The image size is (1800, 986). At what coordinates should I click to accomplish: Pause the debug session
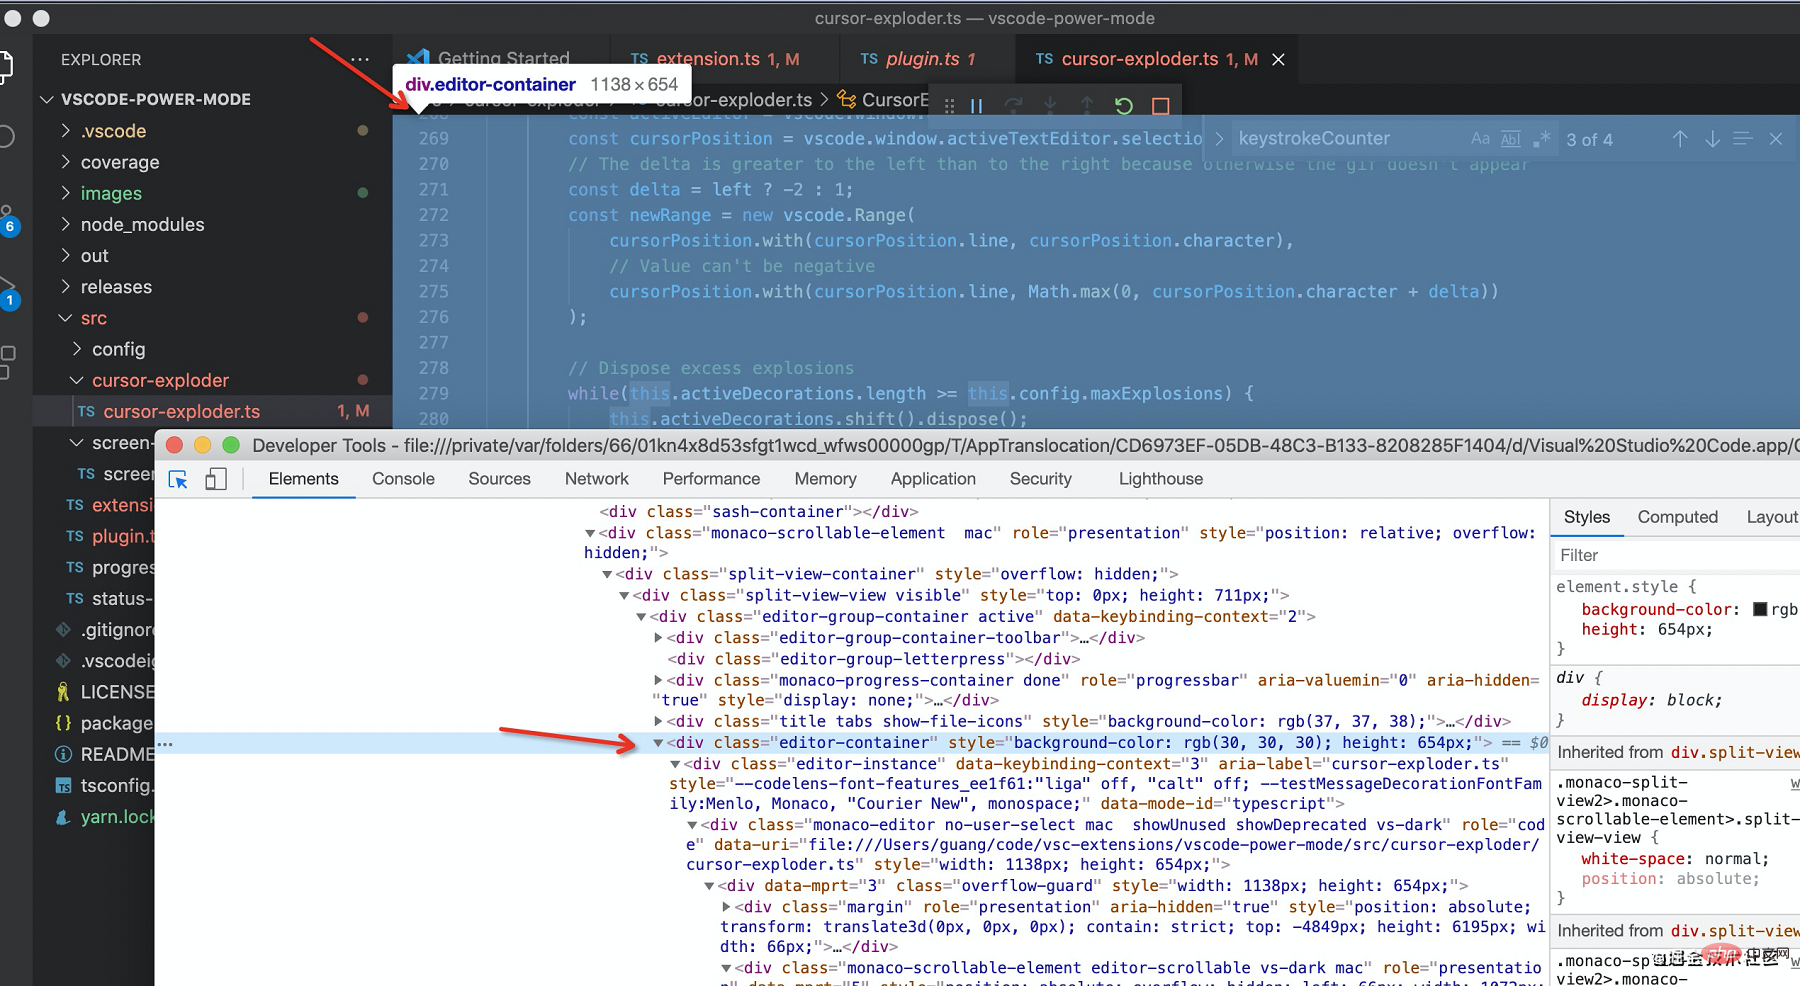(977, 106)
